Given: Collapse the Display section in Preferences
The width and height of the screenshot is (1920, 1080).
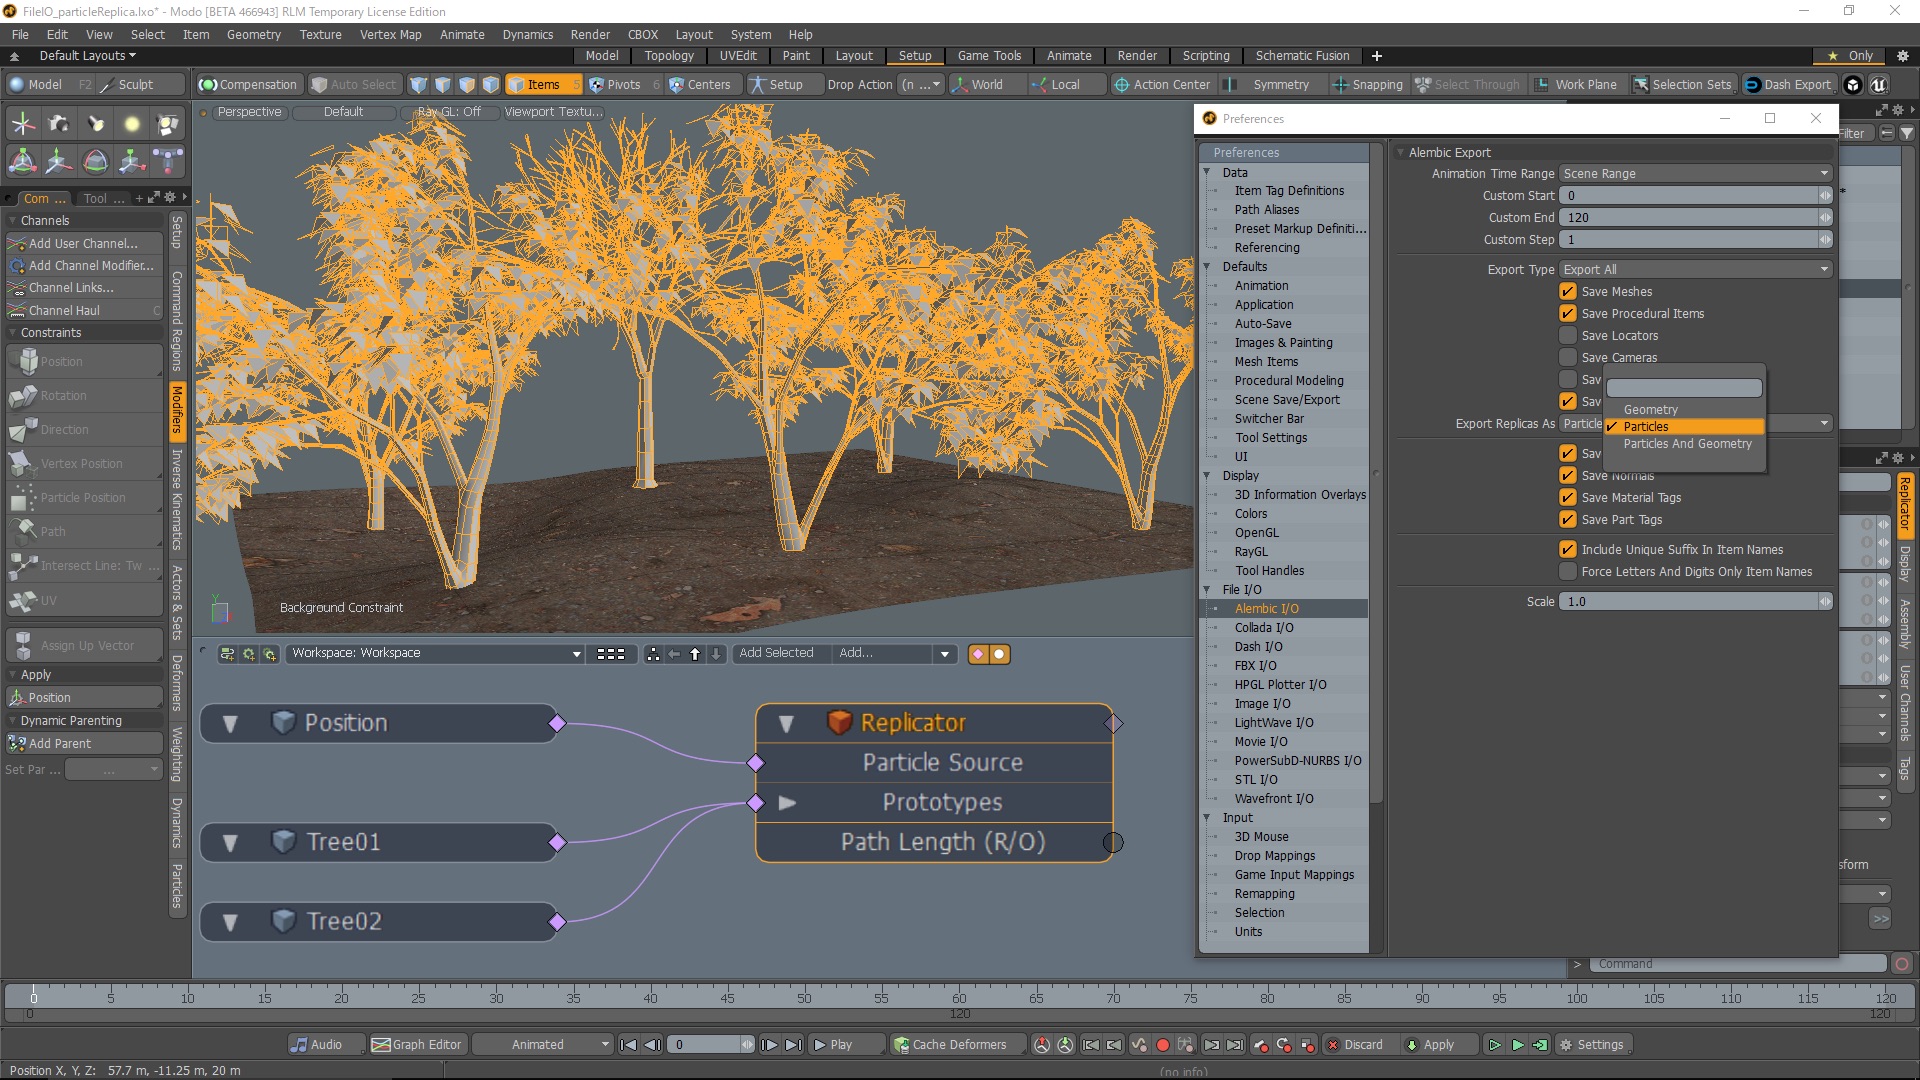Looking at the screenshot, I should [1208, 475].
